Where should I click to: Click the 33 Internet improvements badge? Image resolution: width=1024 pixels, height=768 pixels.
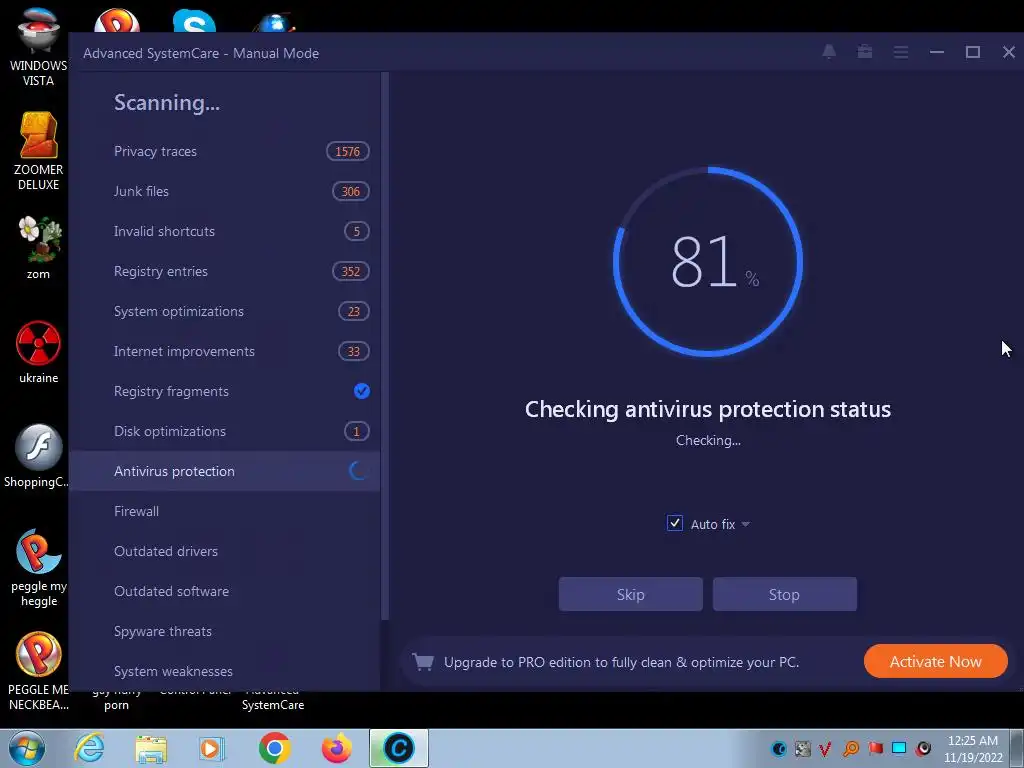353,351
